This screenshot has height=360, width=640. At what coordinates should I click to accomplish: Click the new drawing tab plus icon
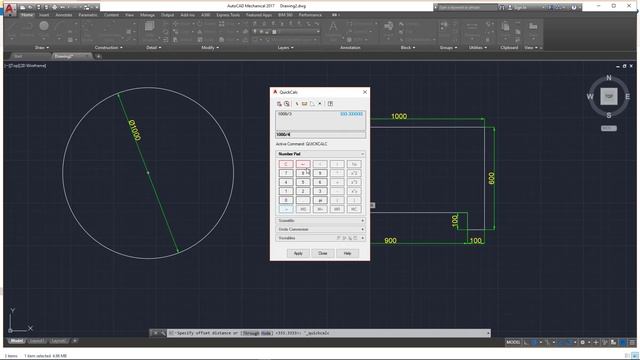(98, 56)
